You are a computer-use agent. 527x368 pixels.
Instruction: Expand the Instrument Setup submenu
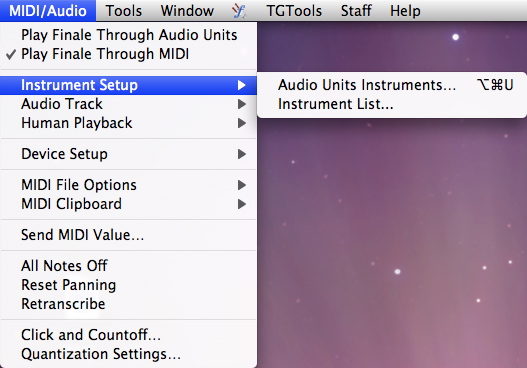coord(128,85)
